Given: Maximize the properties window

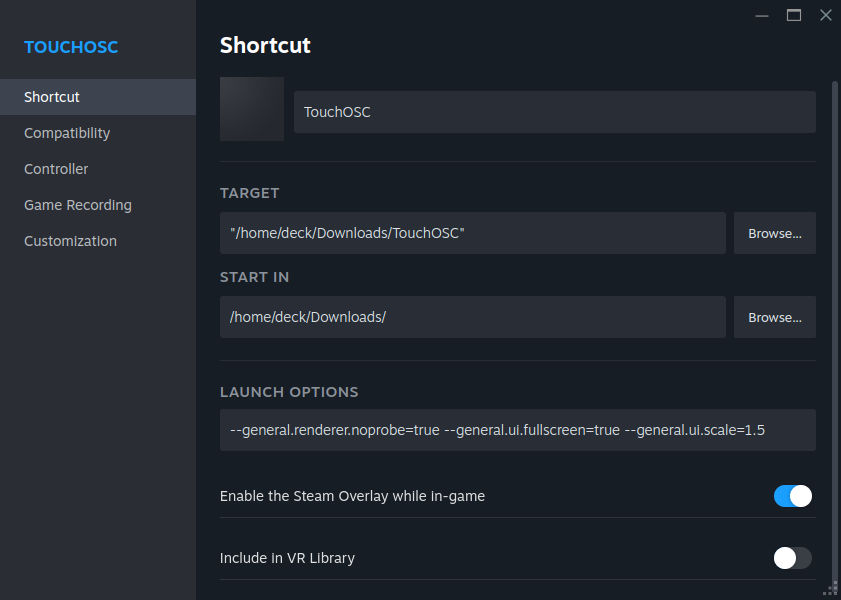Looking at the screenshot, I should click(x=794, y=15).
